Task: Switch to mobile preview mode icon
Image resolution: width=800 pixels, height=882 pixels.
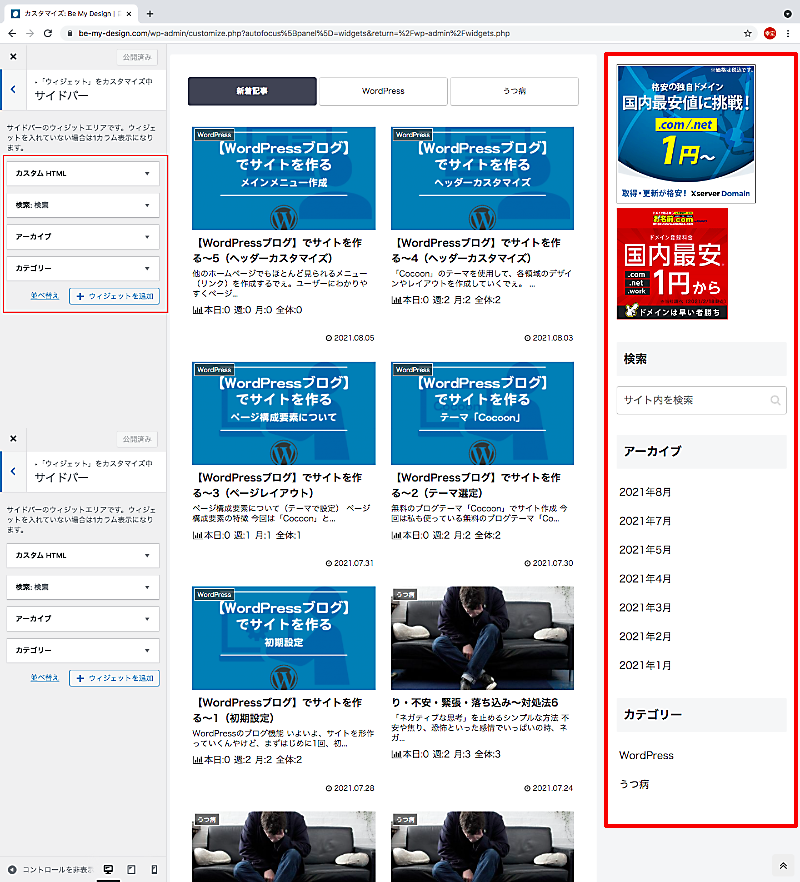Action: coord(154,870)
